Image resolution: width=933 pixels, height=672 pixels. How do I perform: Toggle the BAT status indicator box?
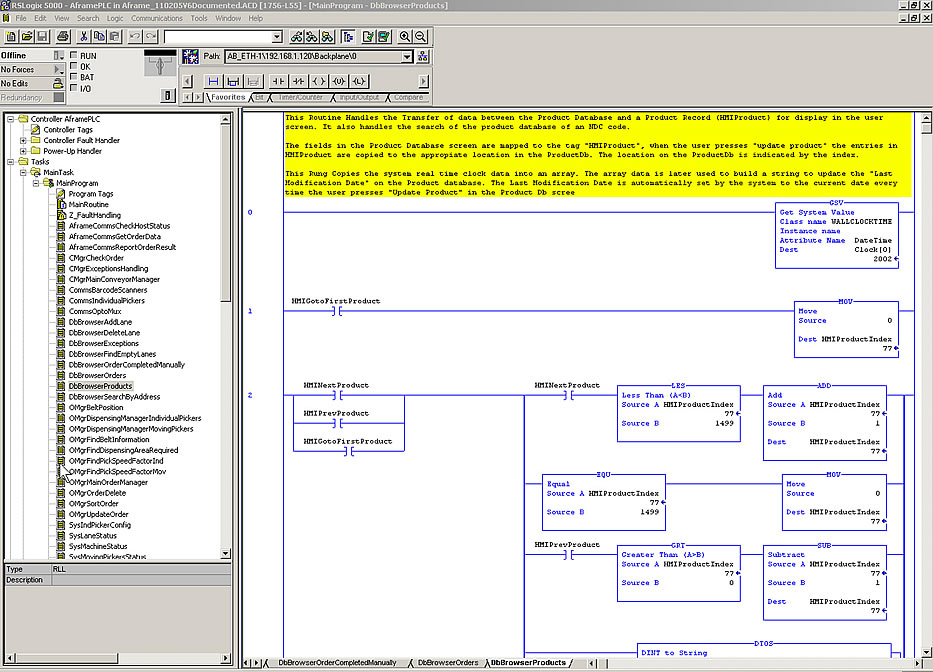(74, 77)
